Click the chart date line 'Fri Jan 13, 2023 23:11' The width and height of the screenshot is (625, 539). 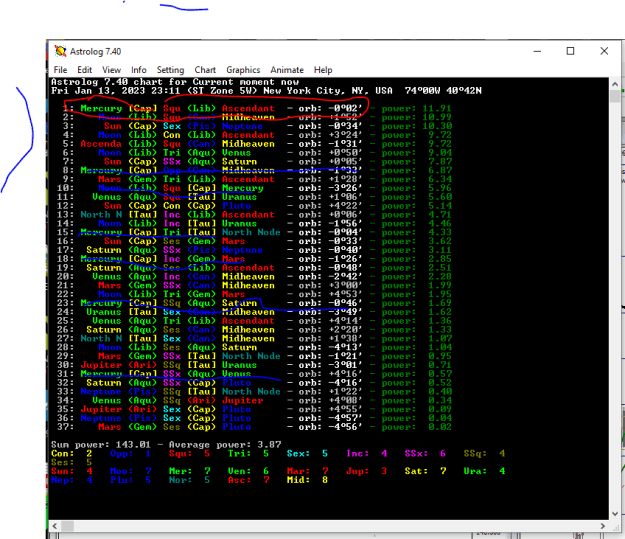[x=116, y=91]
